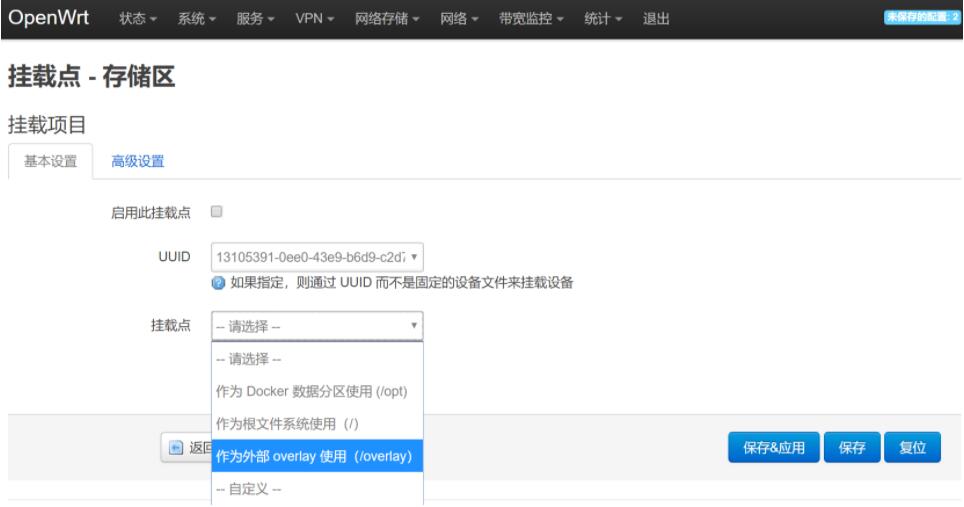964x507 pixels.
Task: Open the VPN dropdown menu
Action: [x=317, y=21]
